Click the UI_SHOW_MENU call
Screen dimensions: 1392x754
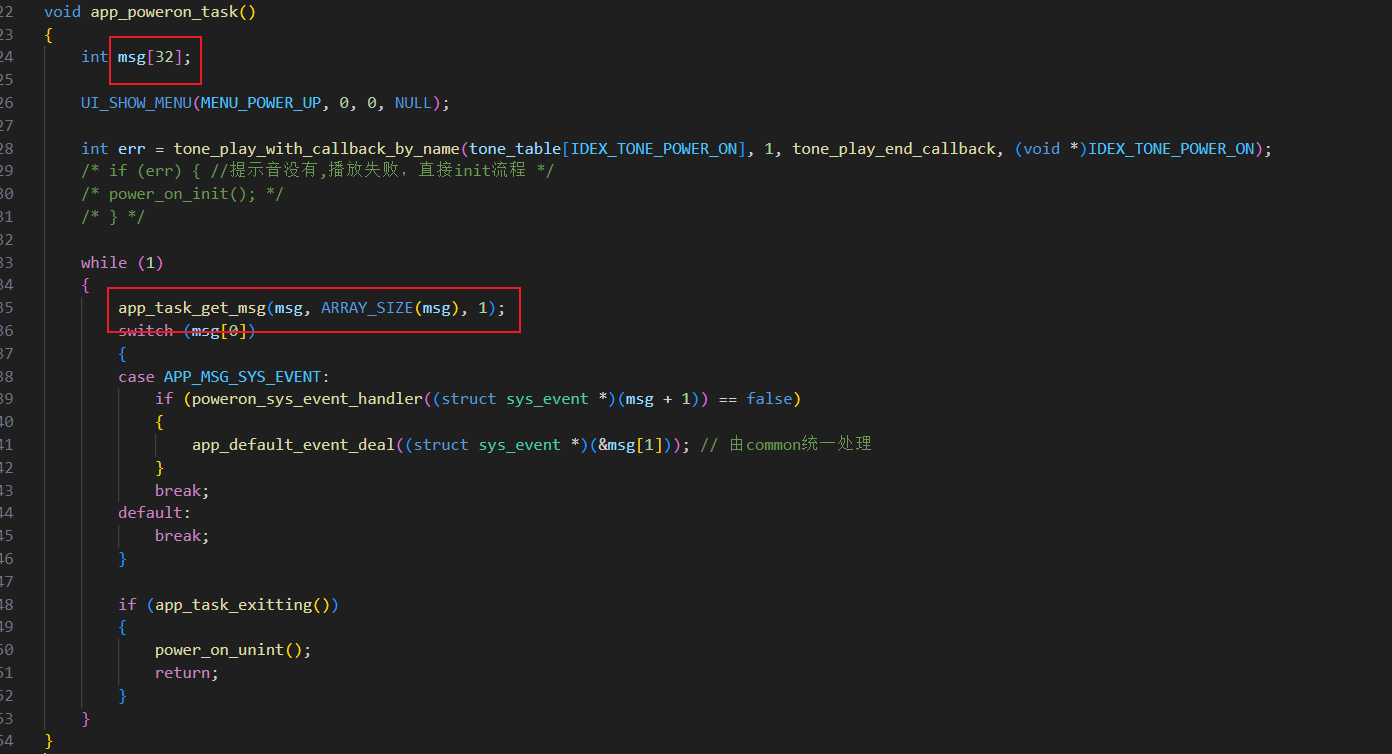pyautogui.click(x=137, y=103)
